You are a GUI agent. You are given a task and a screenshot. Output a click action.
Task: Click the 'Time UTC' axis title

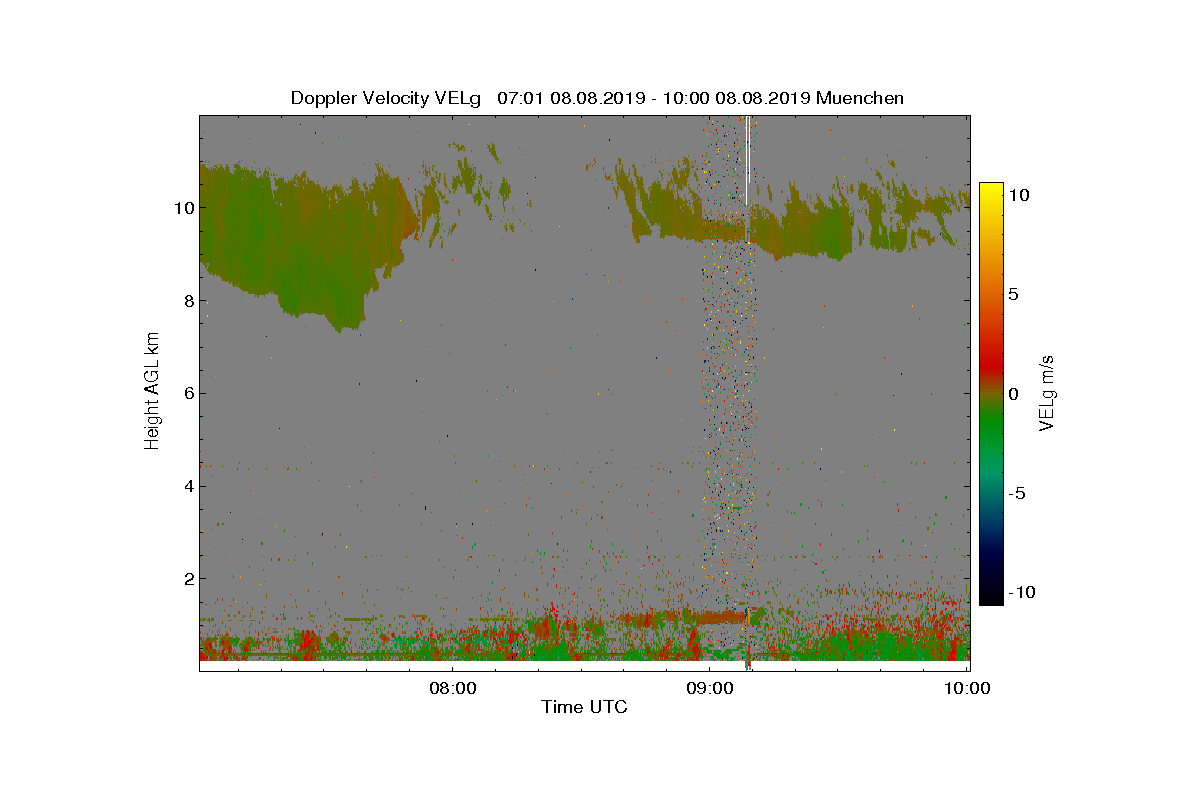click(584, 707)
